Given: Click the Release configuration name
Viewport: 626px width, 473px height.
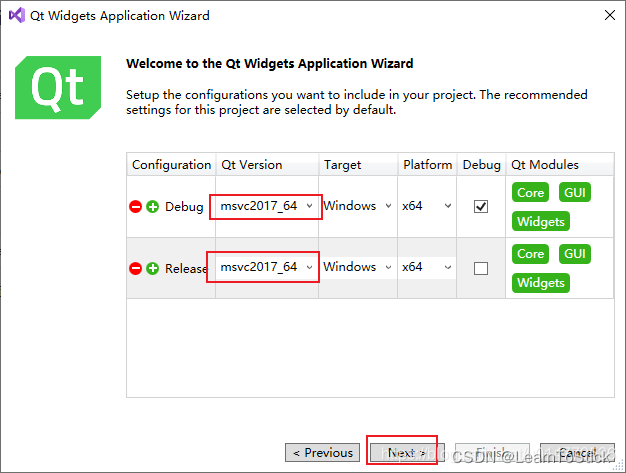Looking at the screenshot, I should pos(186,268).
